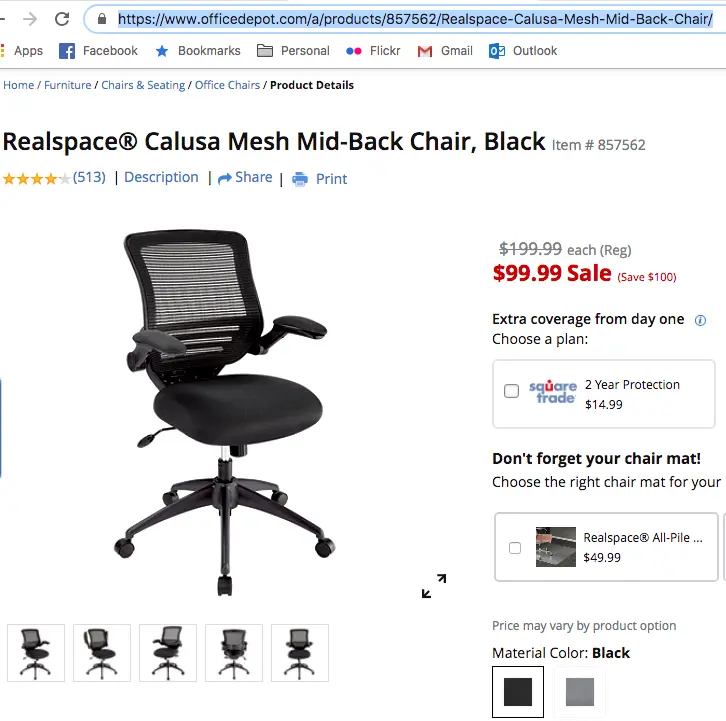Open the Outlook bookmark
726x721 pixels.
(x=523, y=51)
